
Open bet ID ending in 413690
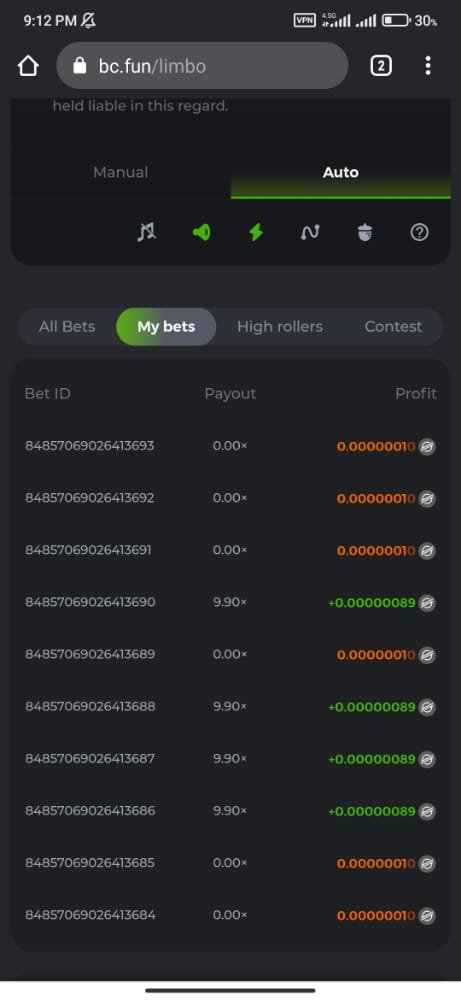pos(90,602)
